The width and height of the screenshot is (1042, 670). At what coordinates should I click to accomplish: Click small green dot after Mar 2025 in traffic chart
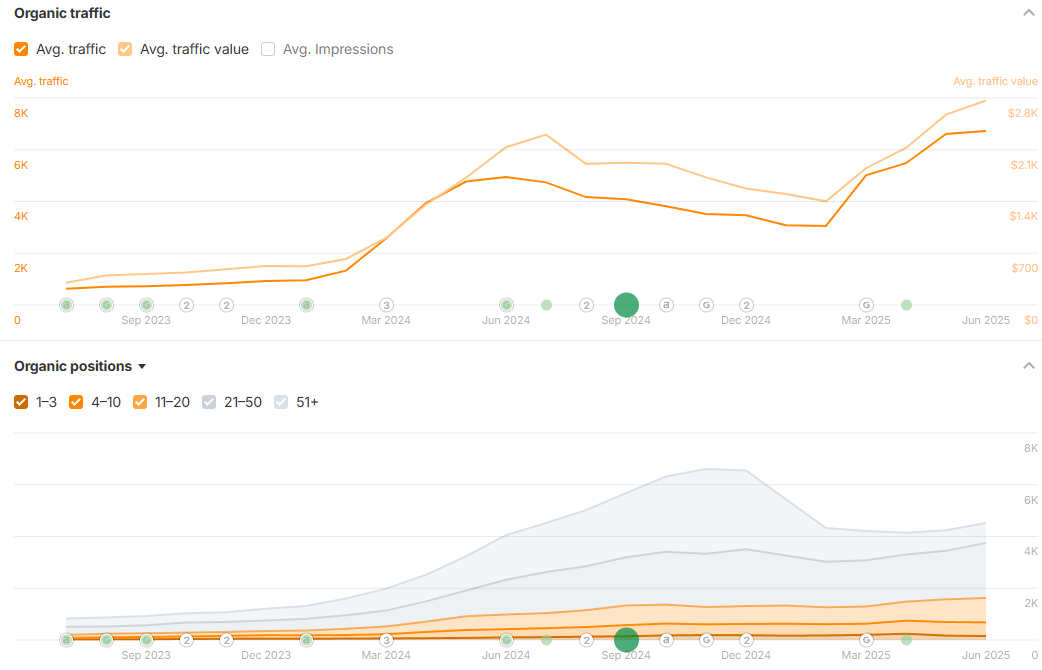pos(906,305)
